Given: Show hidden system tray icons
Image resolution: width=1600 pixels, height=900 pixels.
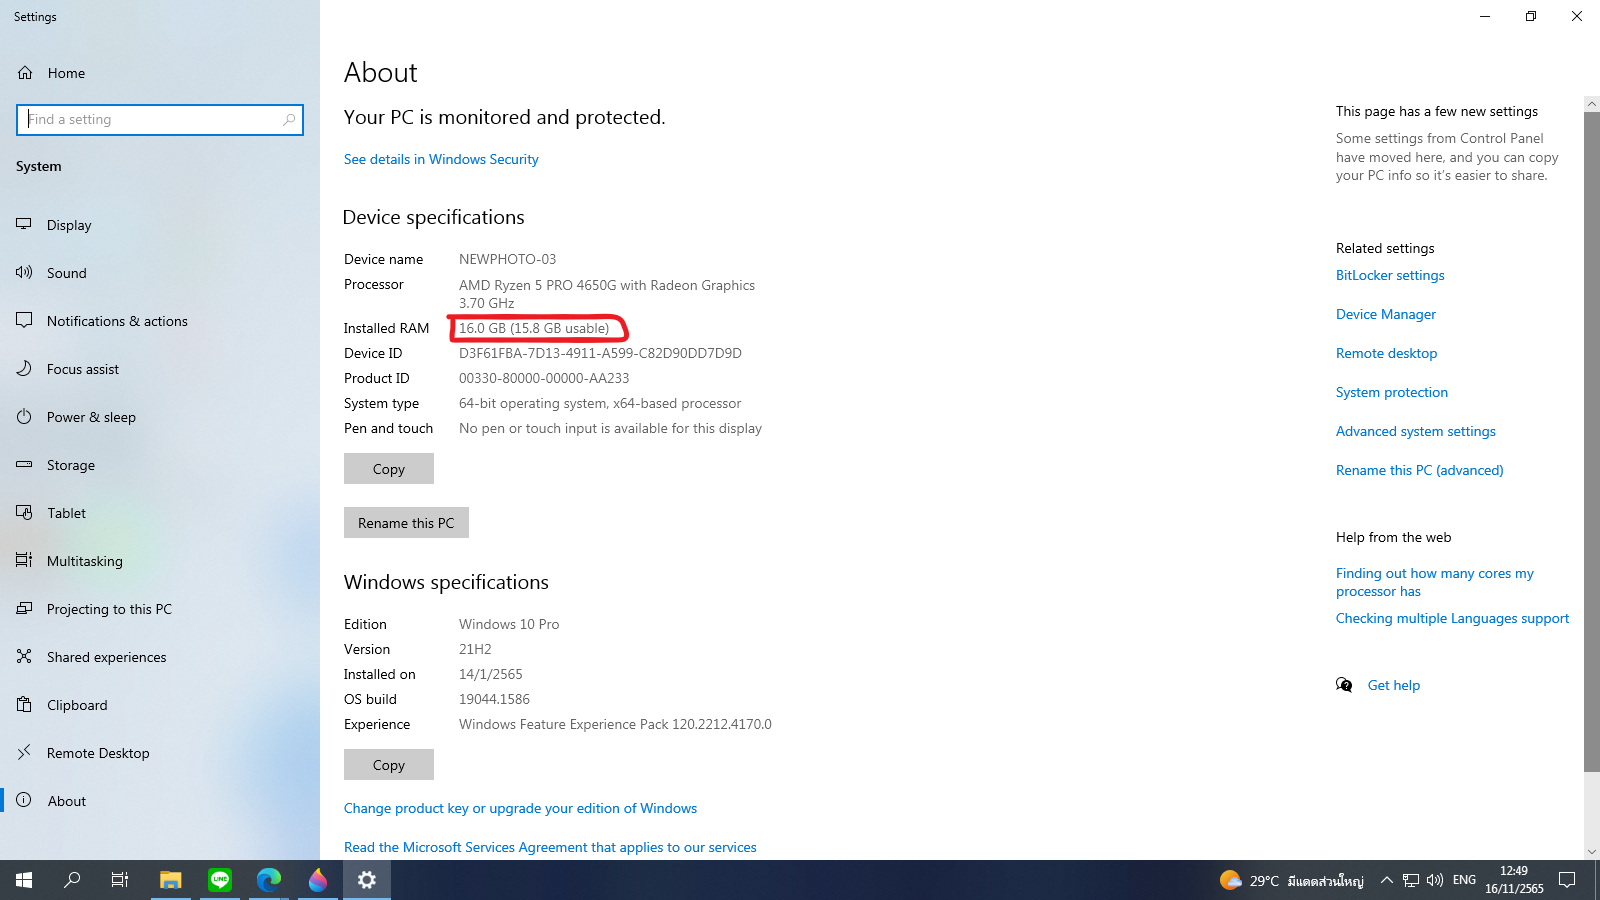Looking at the screenshot, I should coord(1386,880).
